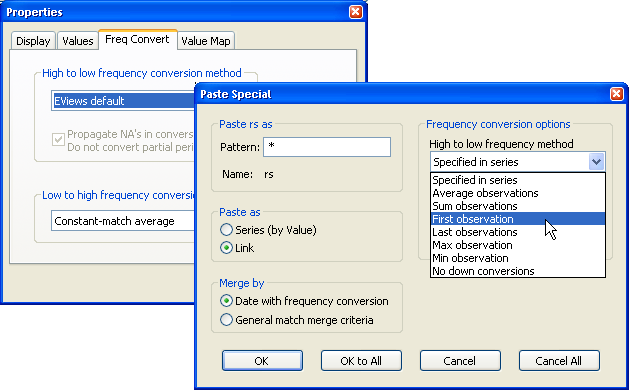Select the Freq Convert tab
The height and width of the screenshot is (390, 629).
(x=138, y=39)
